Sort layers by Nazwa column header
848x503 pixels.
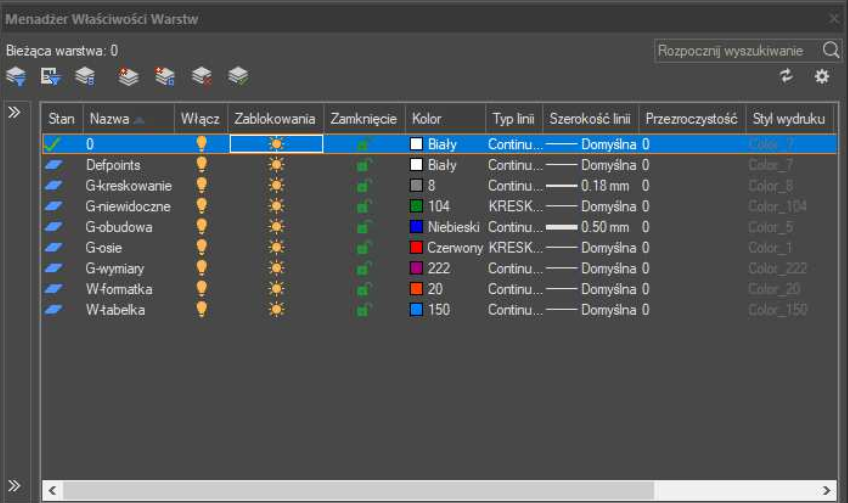pos(115,119)
